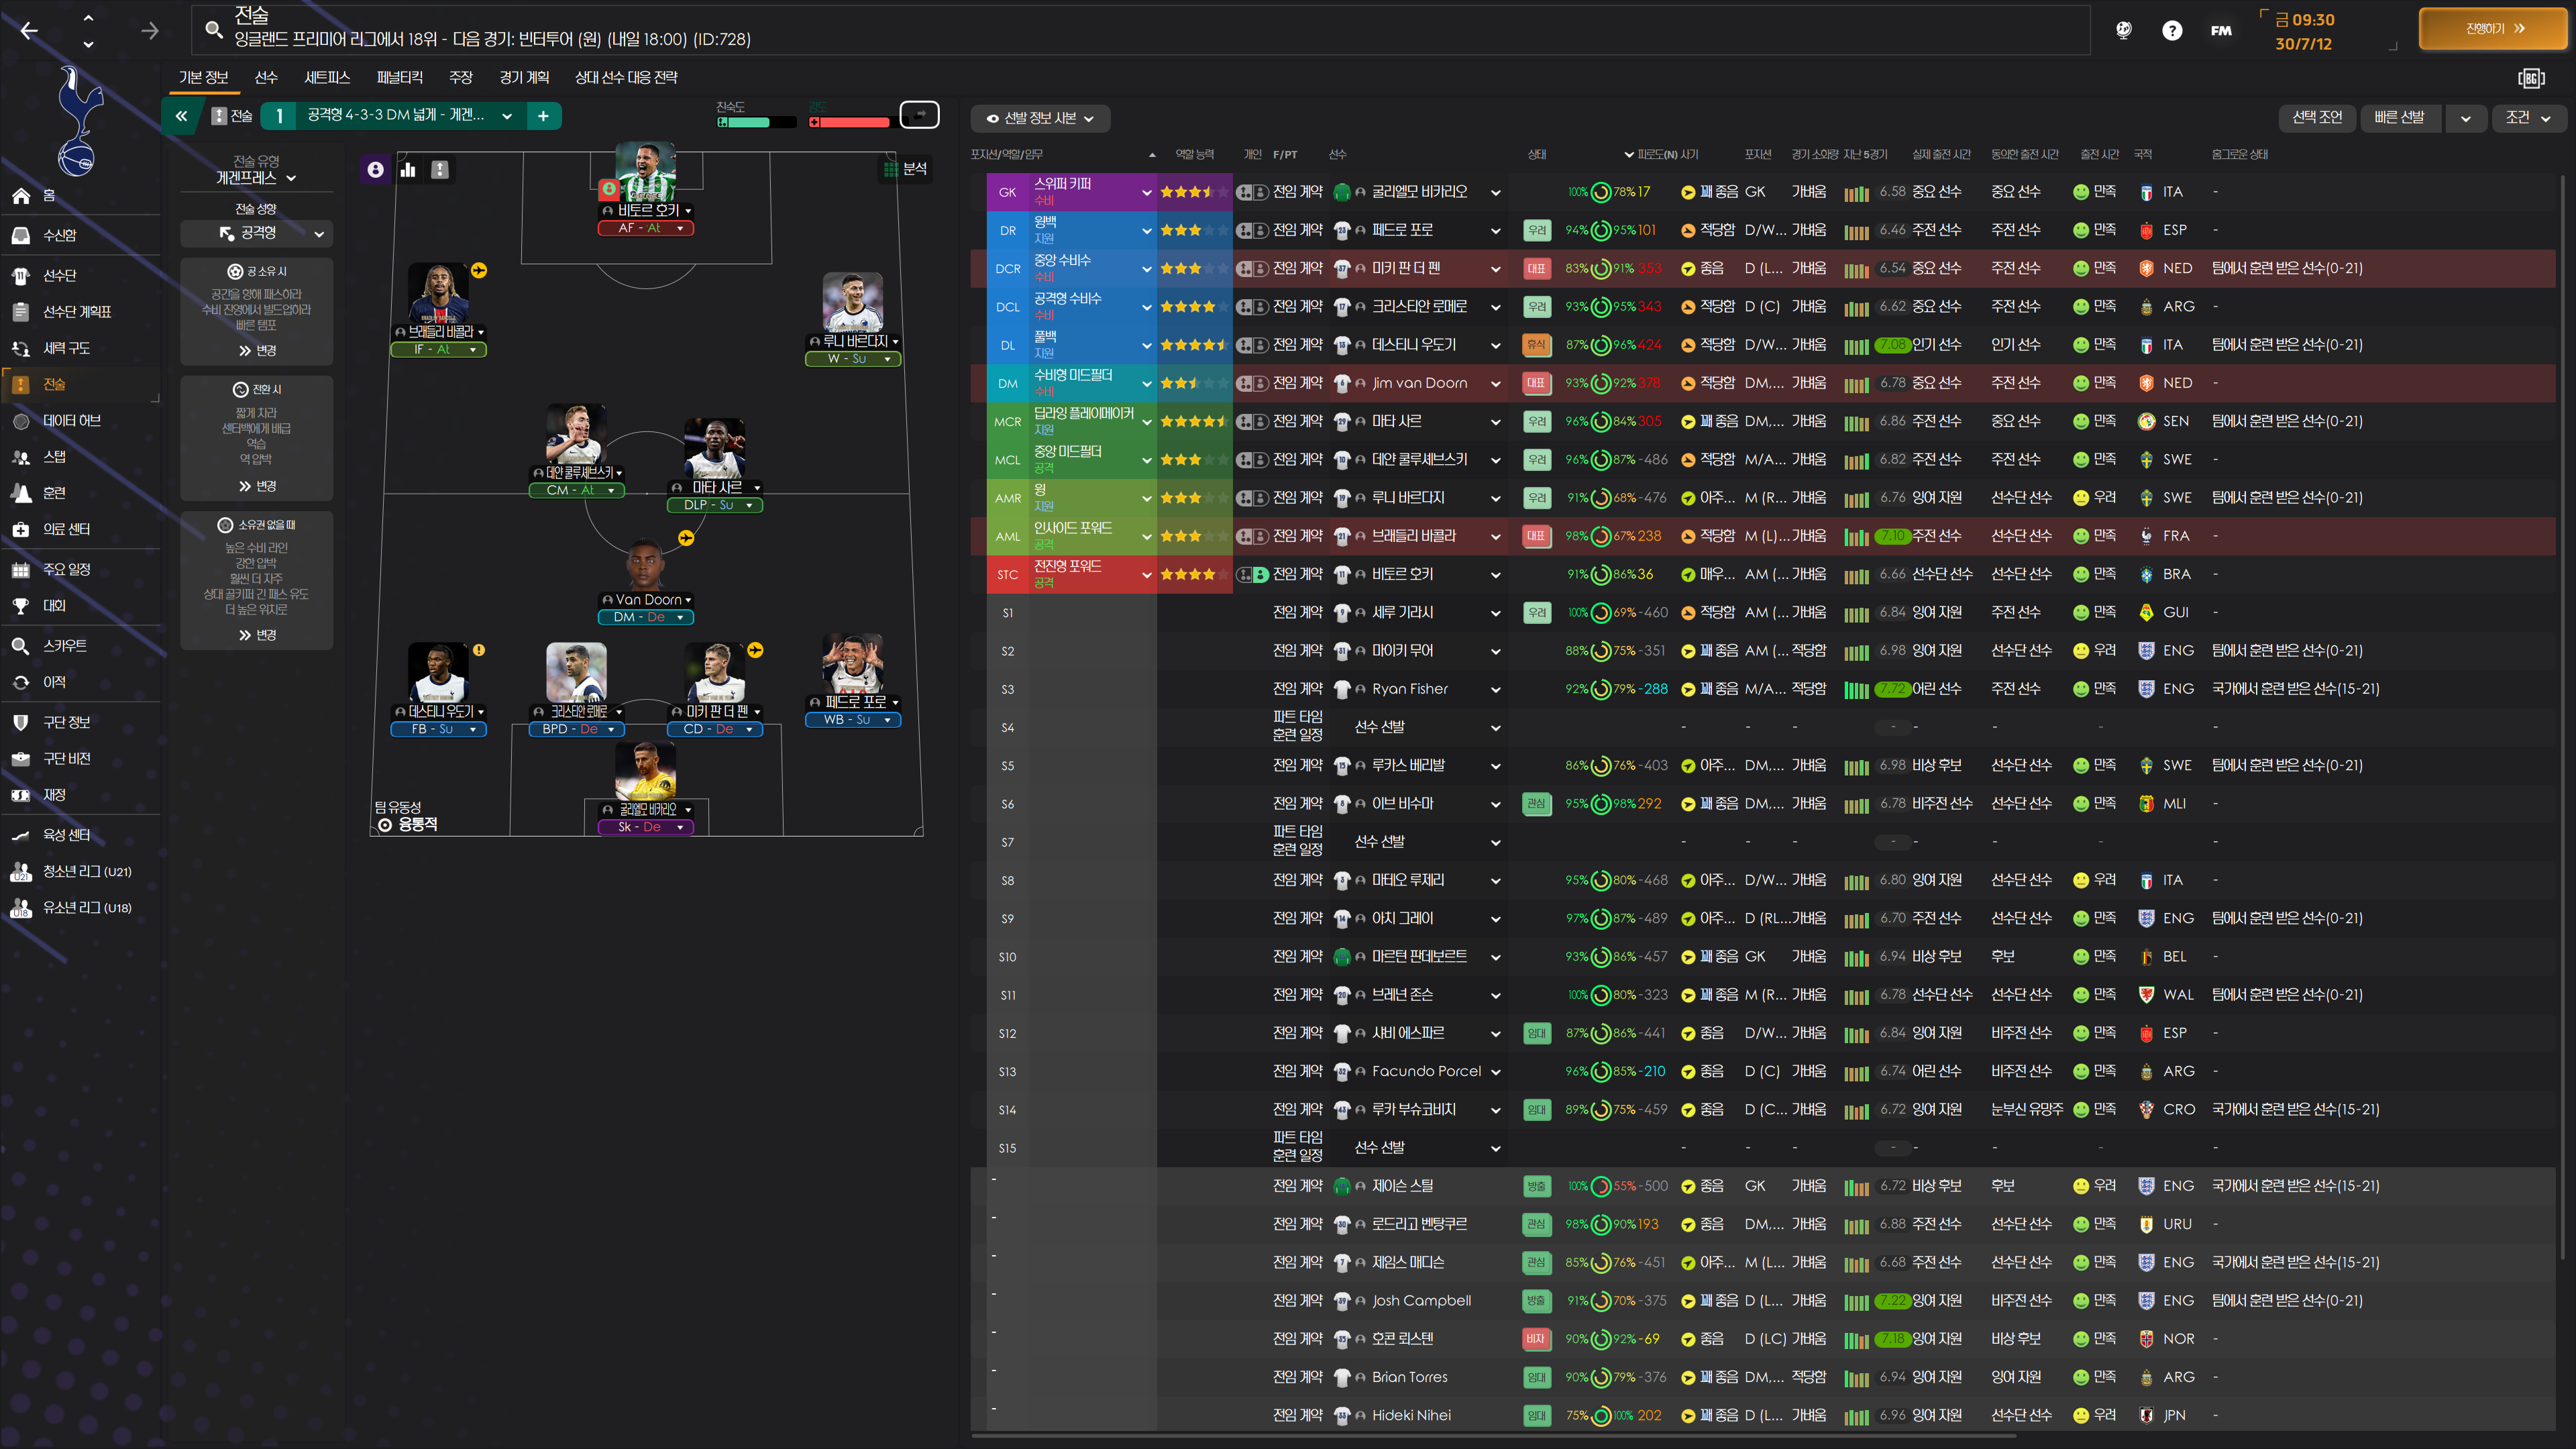Expand the 전술 성향 공격형 dropdown
The image size is (2576, 1449).
pos(257,233)
